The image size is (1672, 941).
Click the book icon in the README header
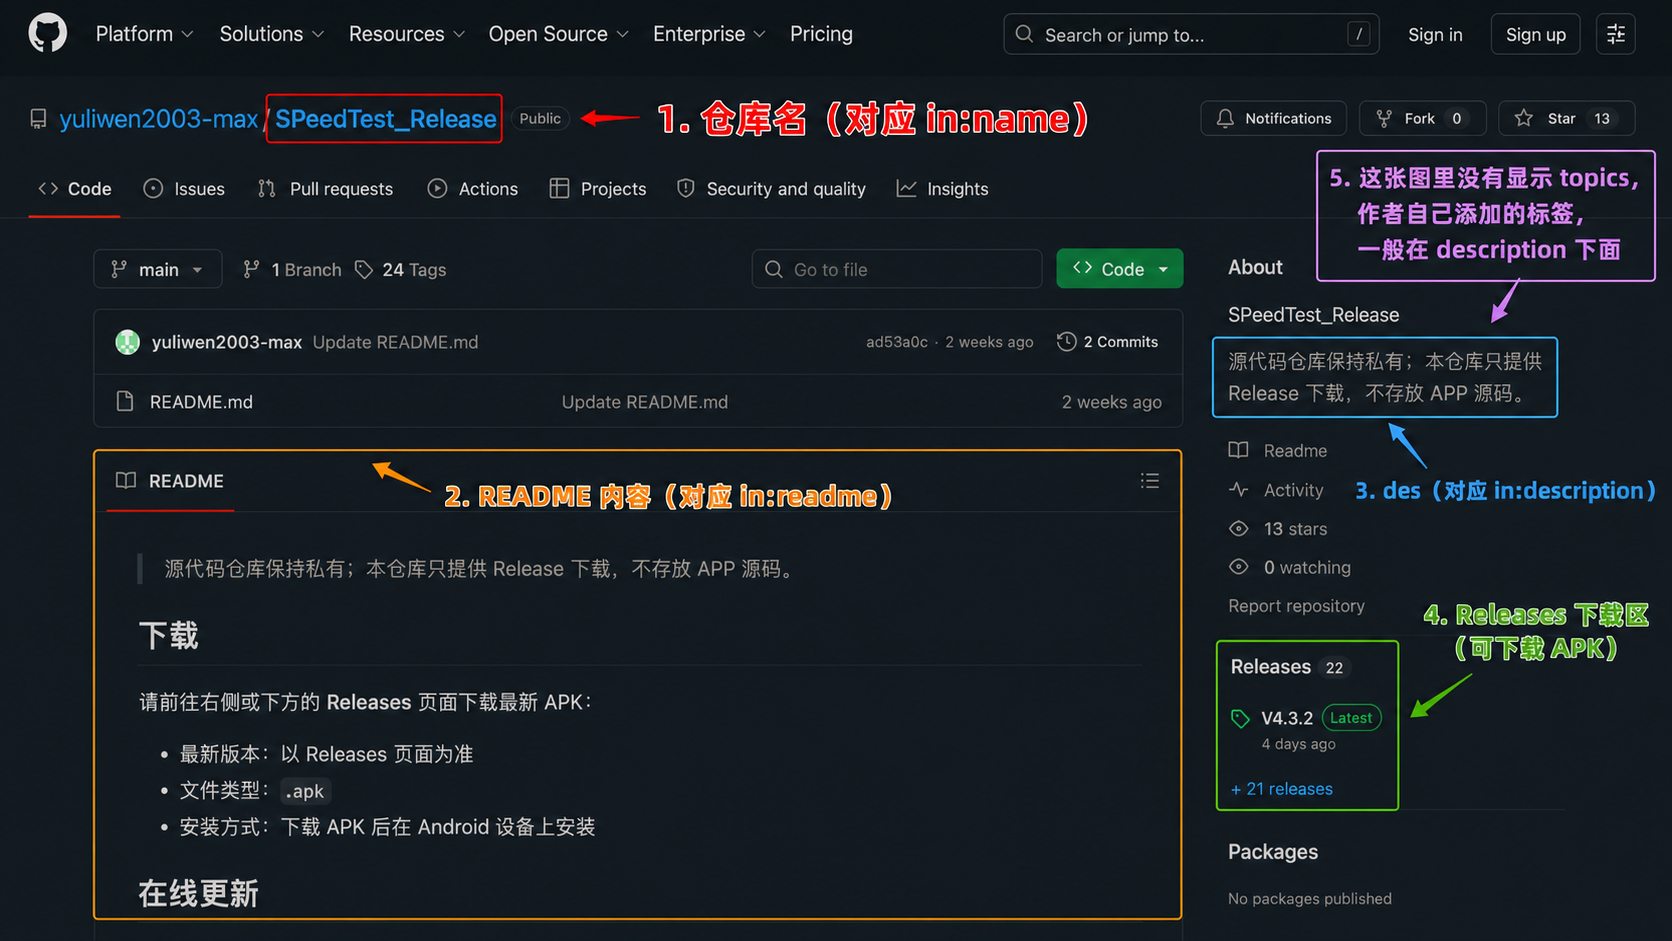126,481
